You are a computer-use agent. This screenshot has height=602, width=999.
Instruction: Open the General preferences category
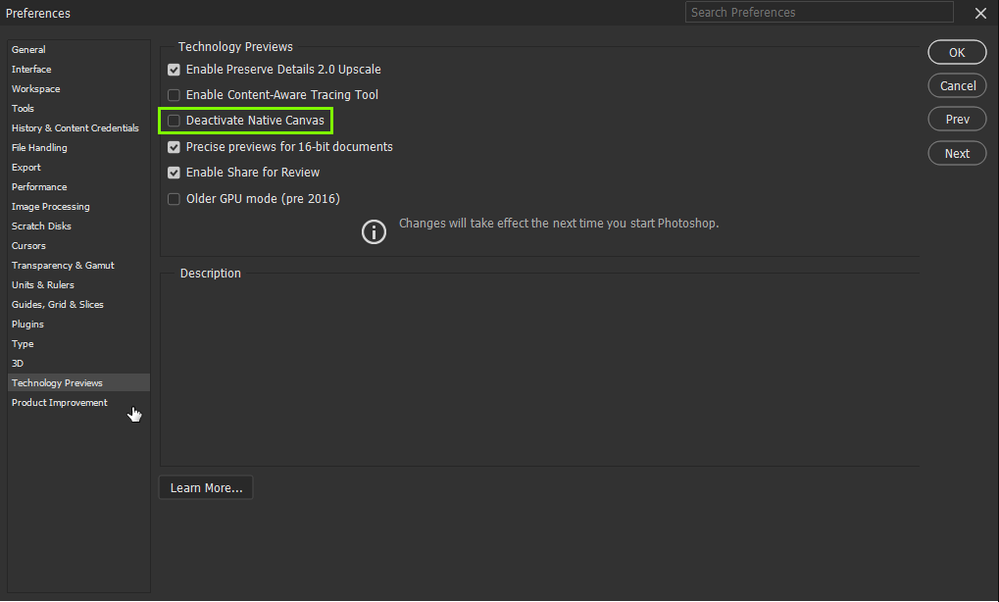coord(29,50)
